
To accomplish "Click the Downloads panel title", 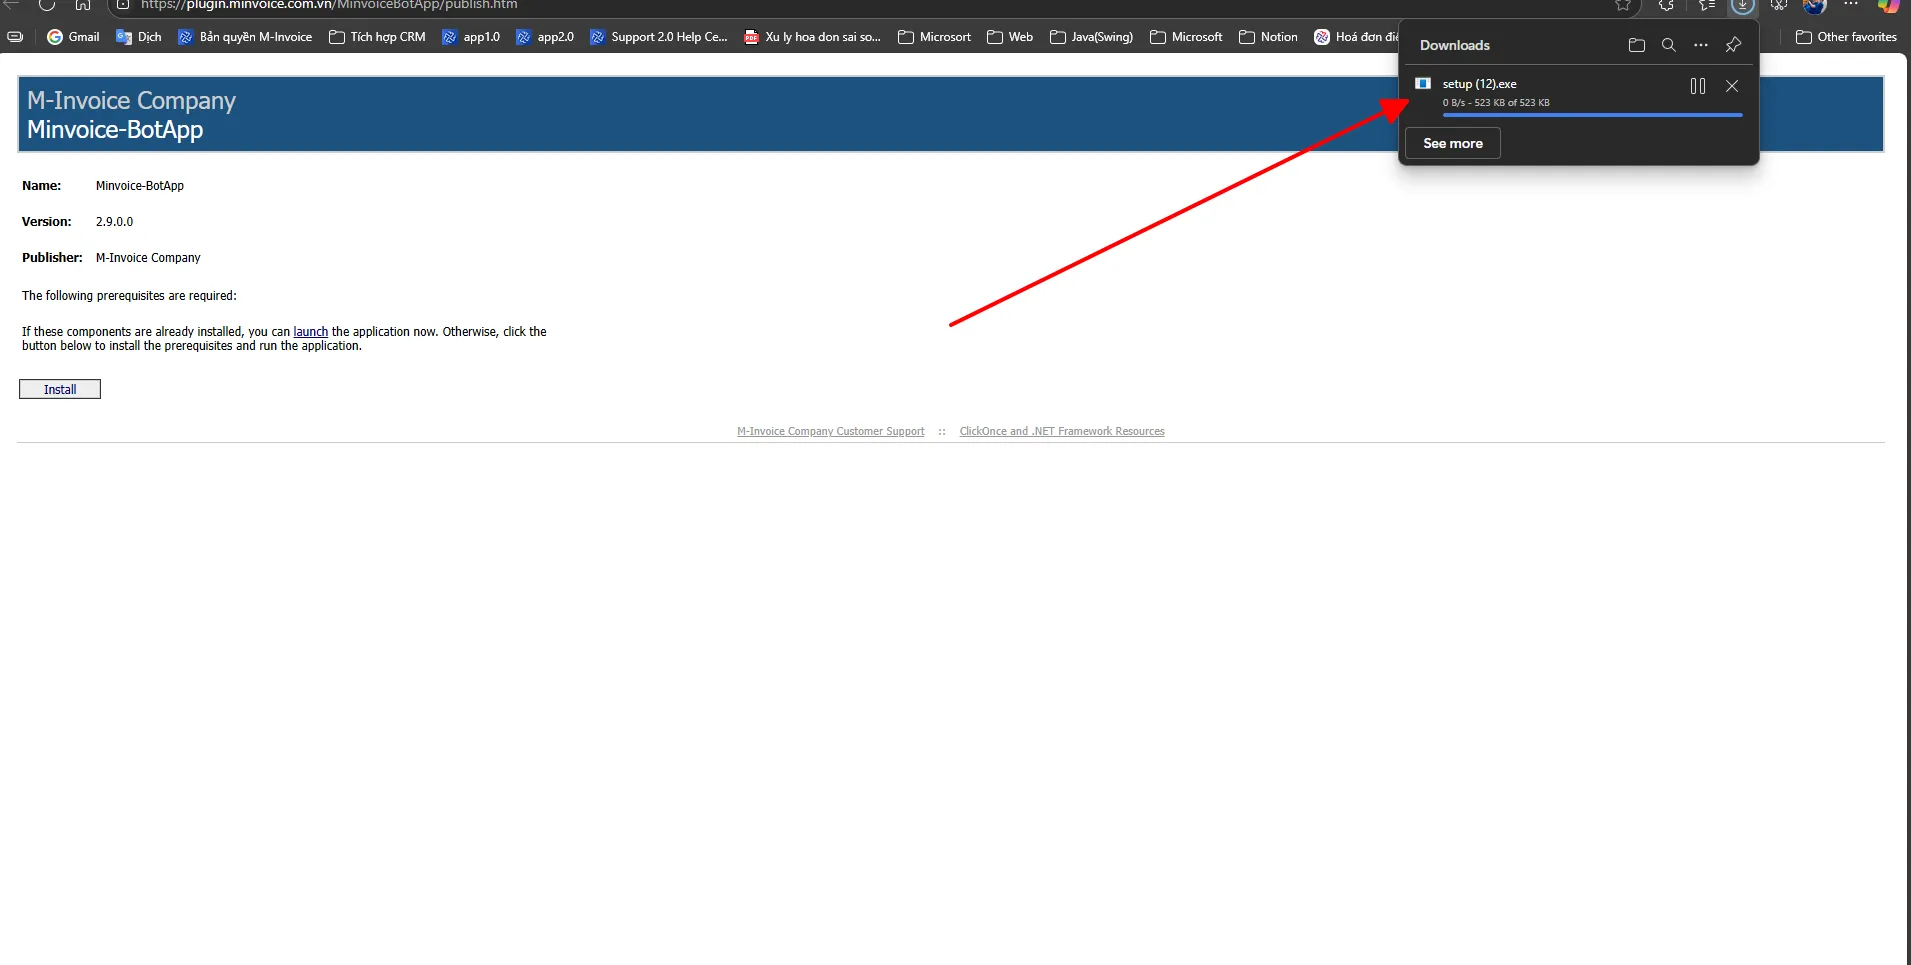I will click(x=1455, y=45).
